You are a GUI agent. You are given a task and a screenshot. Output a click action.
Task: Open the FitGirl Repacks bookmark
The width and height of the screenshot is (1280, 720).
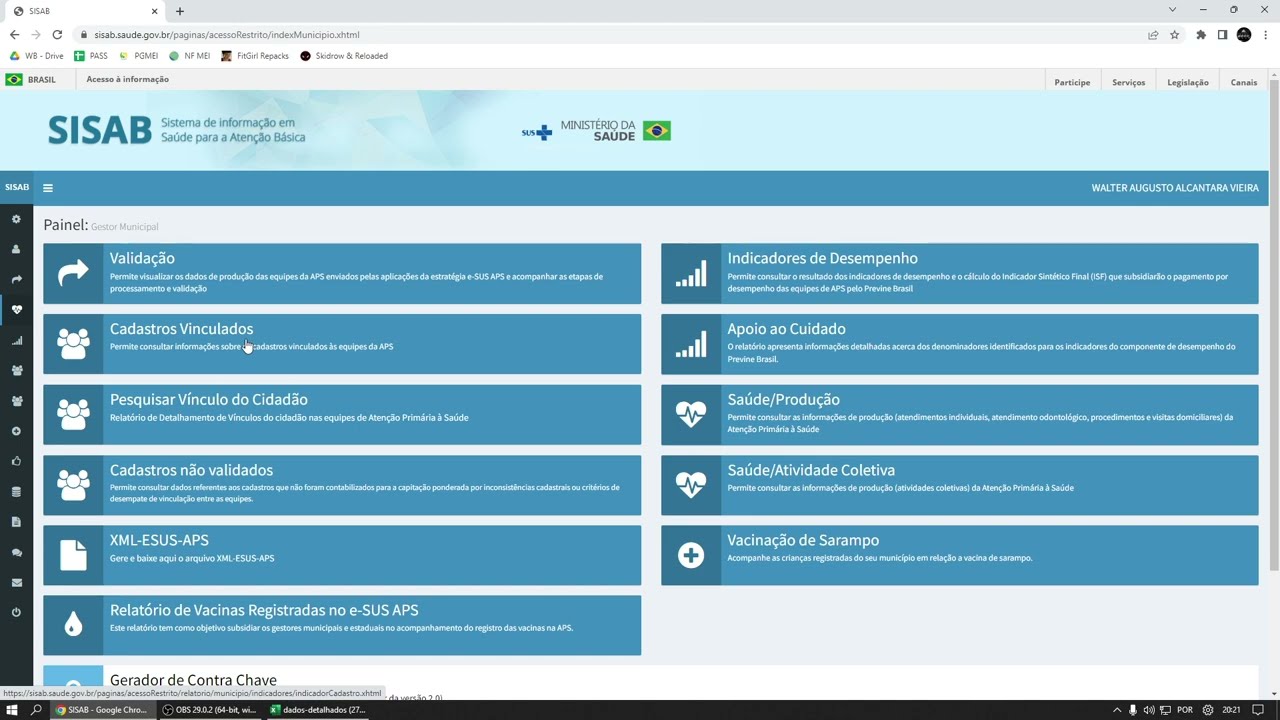255,56
